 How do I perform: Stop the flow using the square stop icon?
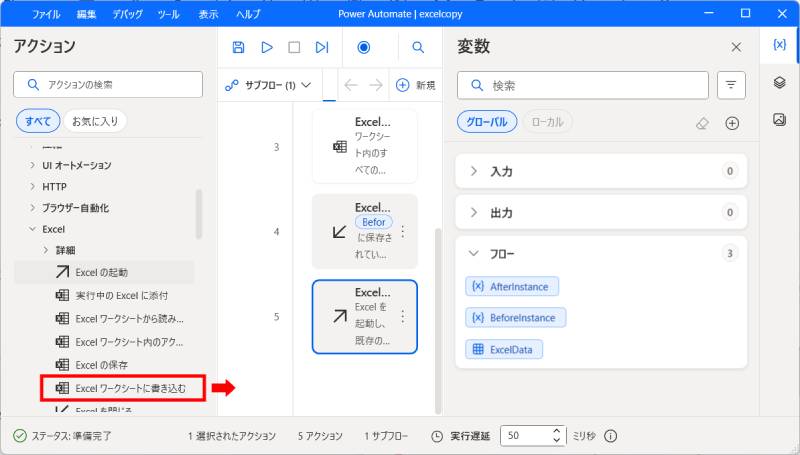point(294,47)
